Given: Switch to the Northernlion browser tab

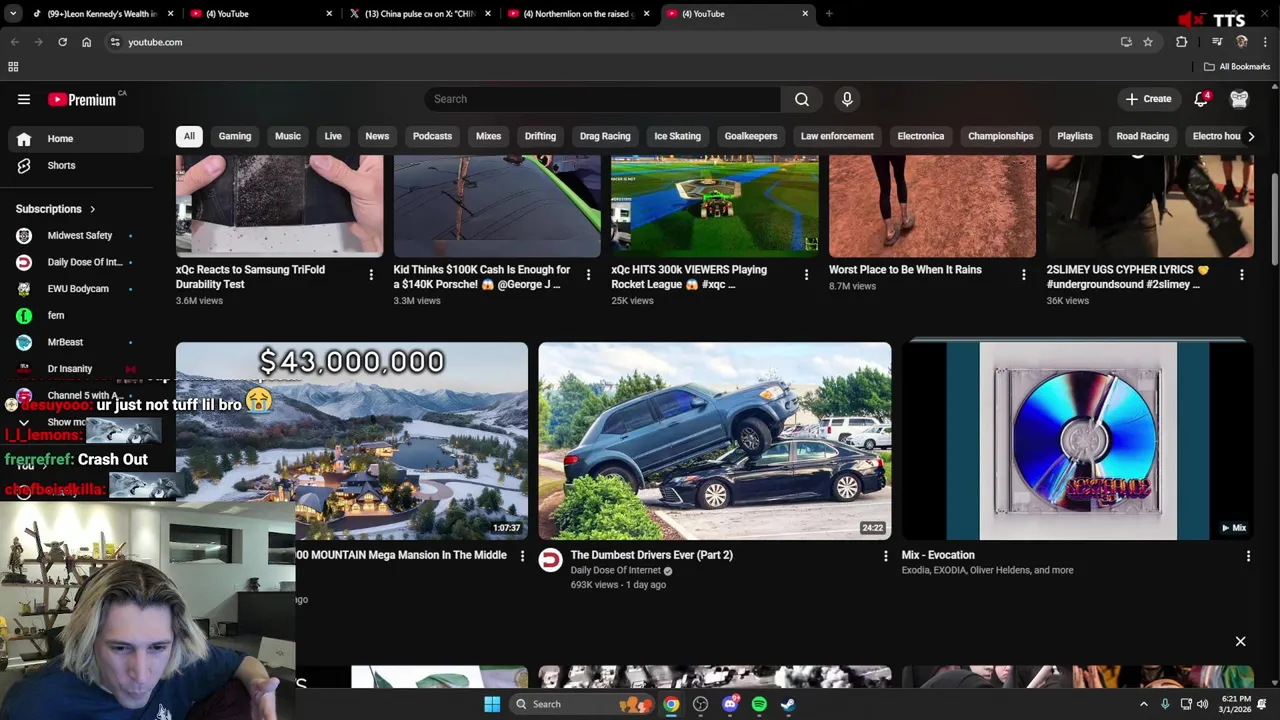Looking at the screenshot, I should tap(579, 14).
